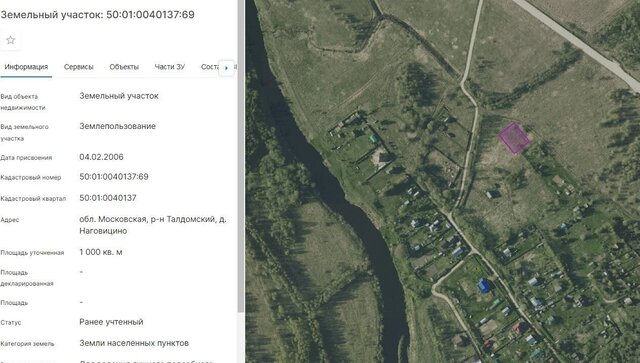
Task: Click the label Дата присвоения
Action: click(26, 158)
